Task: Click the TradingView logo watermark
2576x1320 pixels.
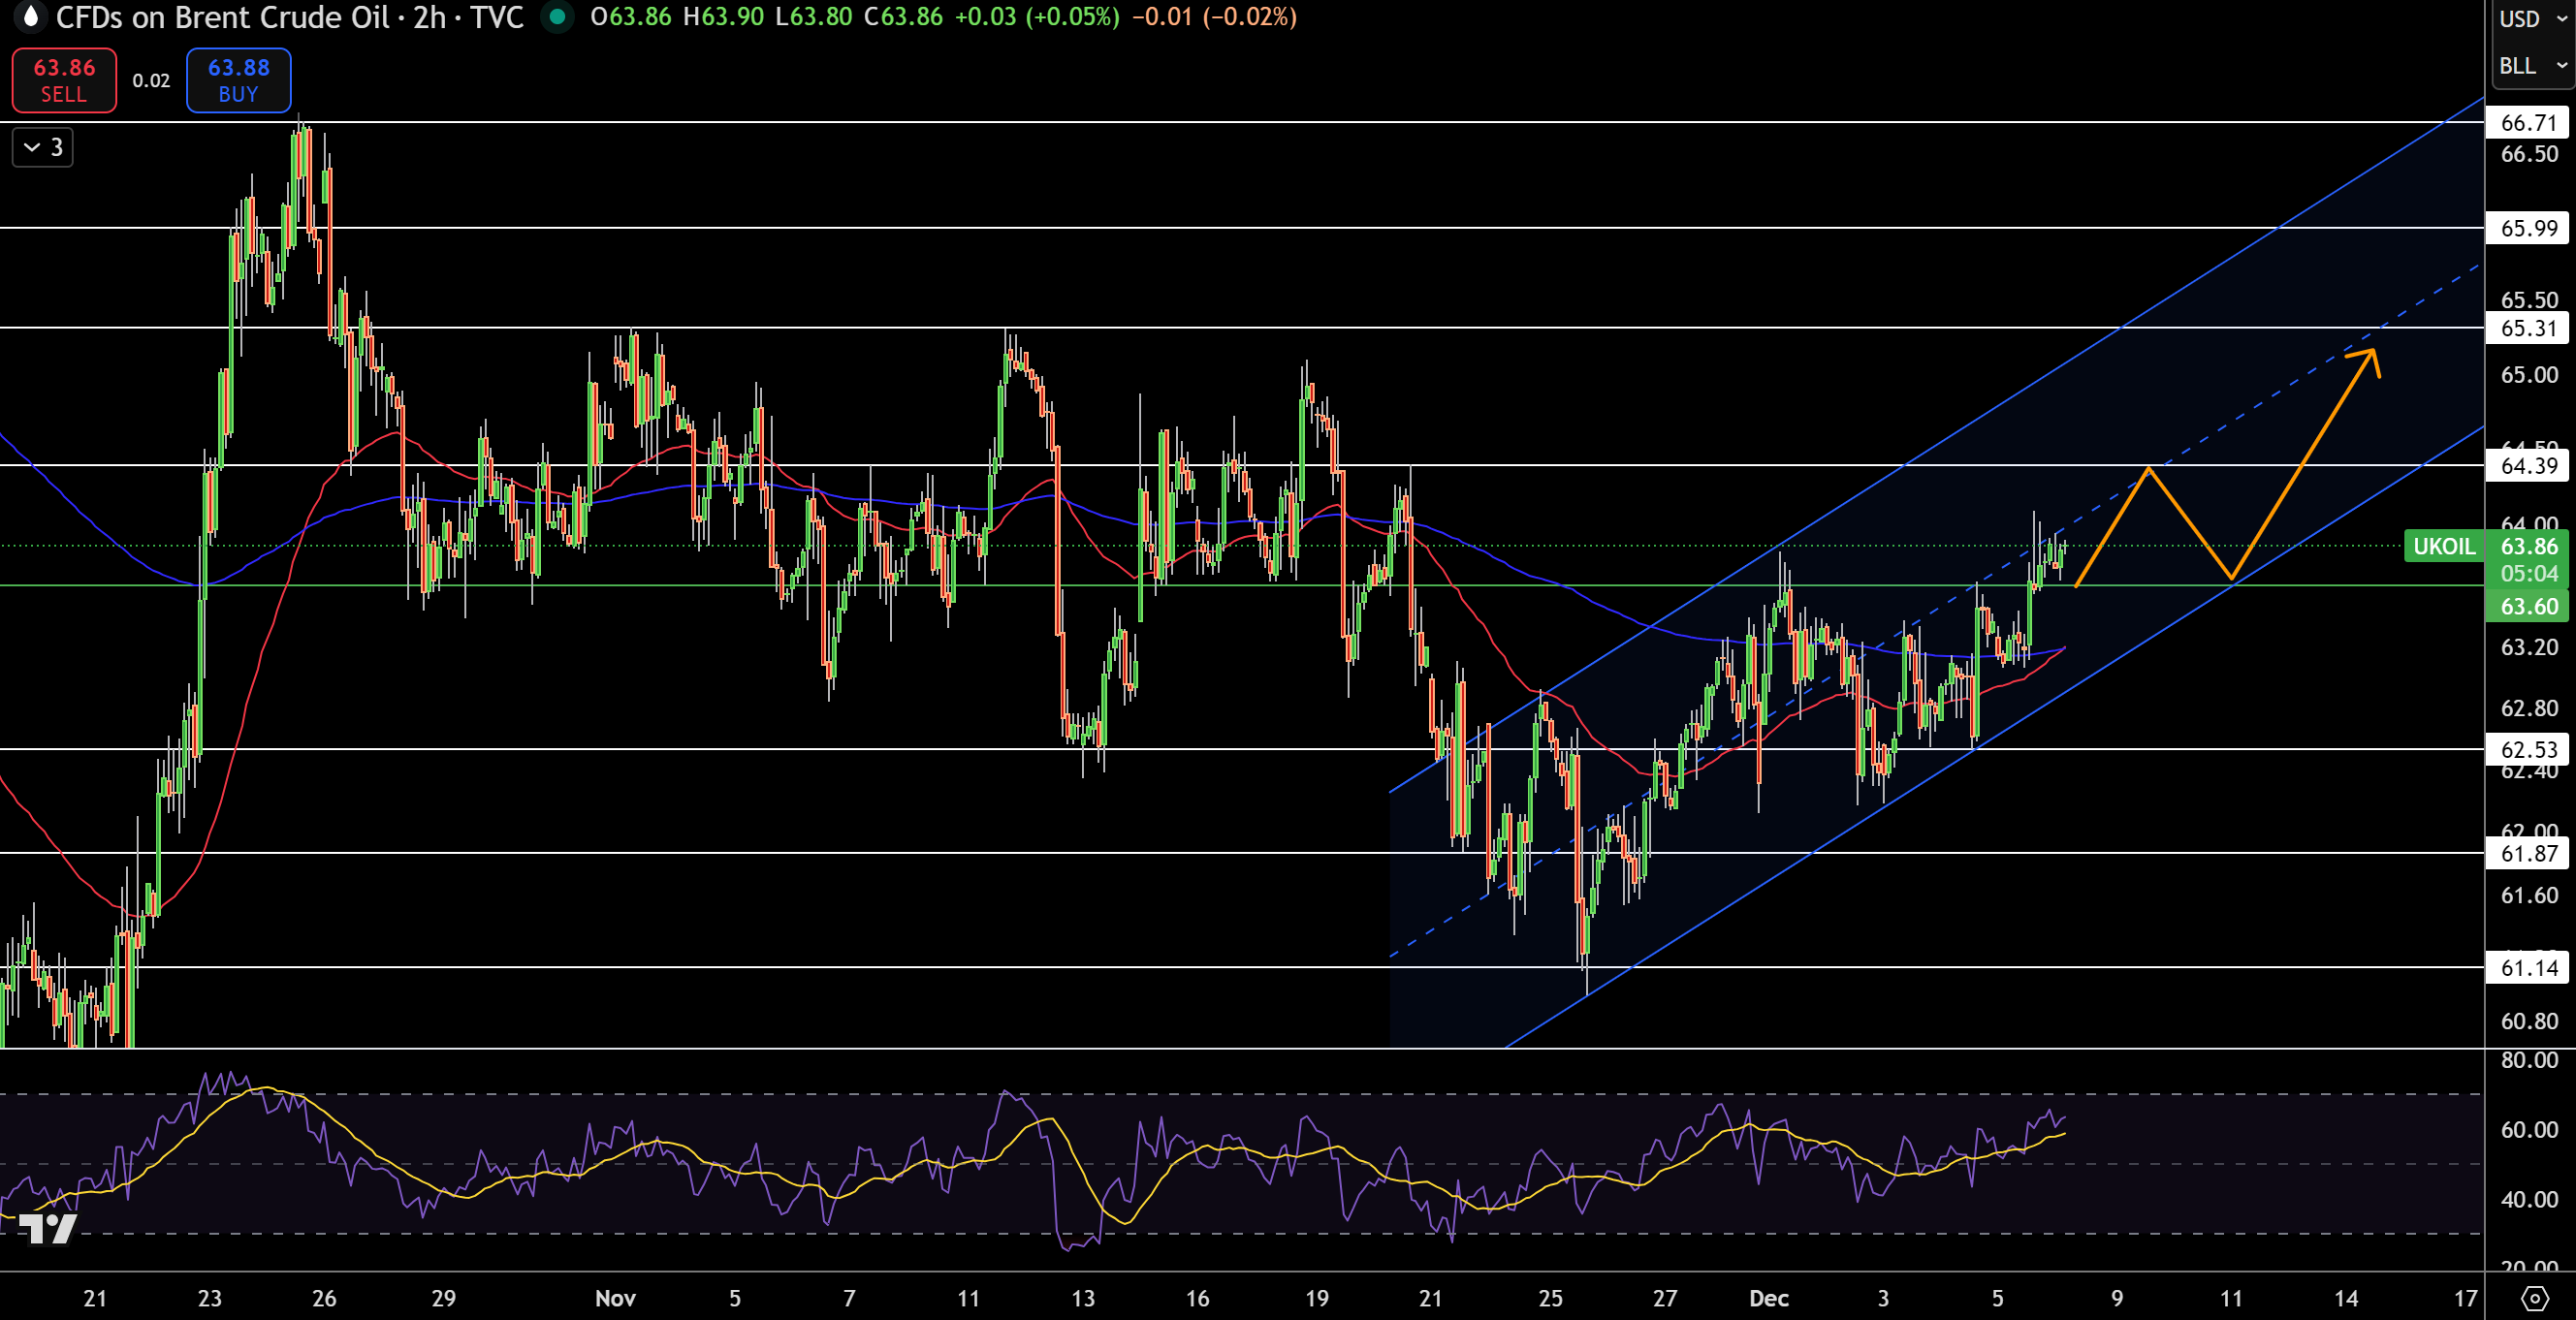Action: click(48, 1228)
